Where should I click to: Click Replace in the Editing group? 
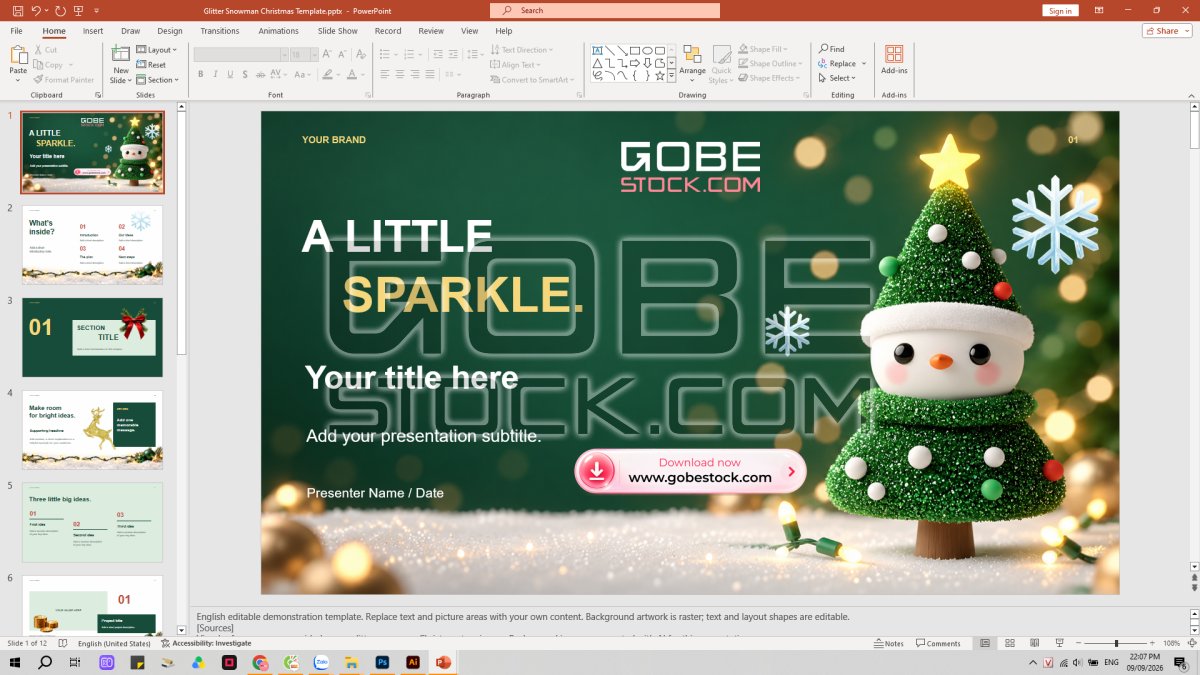click(x=838, y=63)
